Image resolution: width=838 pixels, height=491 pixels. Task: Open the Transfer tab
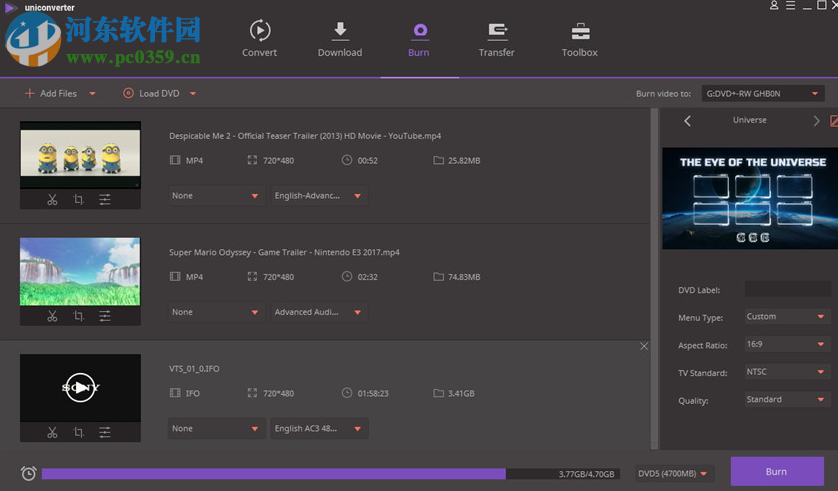[496, 38]
